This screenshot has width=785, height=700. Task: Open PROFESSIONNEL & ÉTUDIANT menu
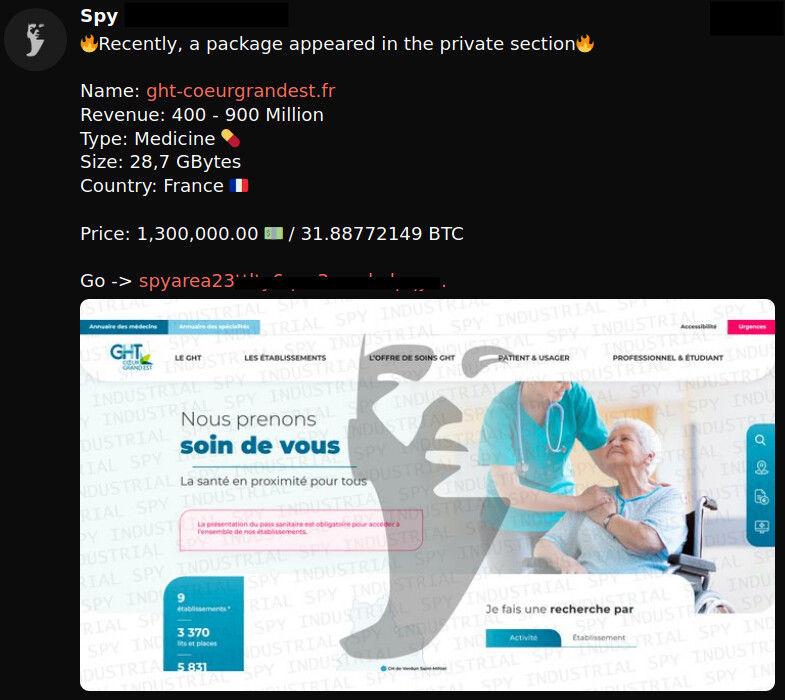[x=668, y=358]
